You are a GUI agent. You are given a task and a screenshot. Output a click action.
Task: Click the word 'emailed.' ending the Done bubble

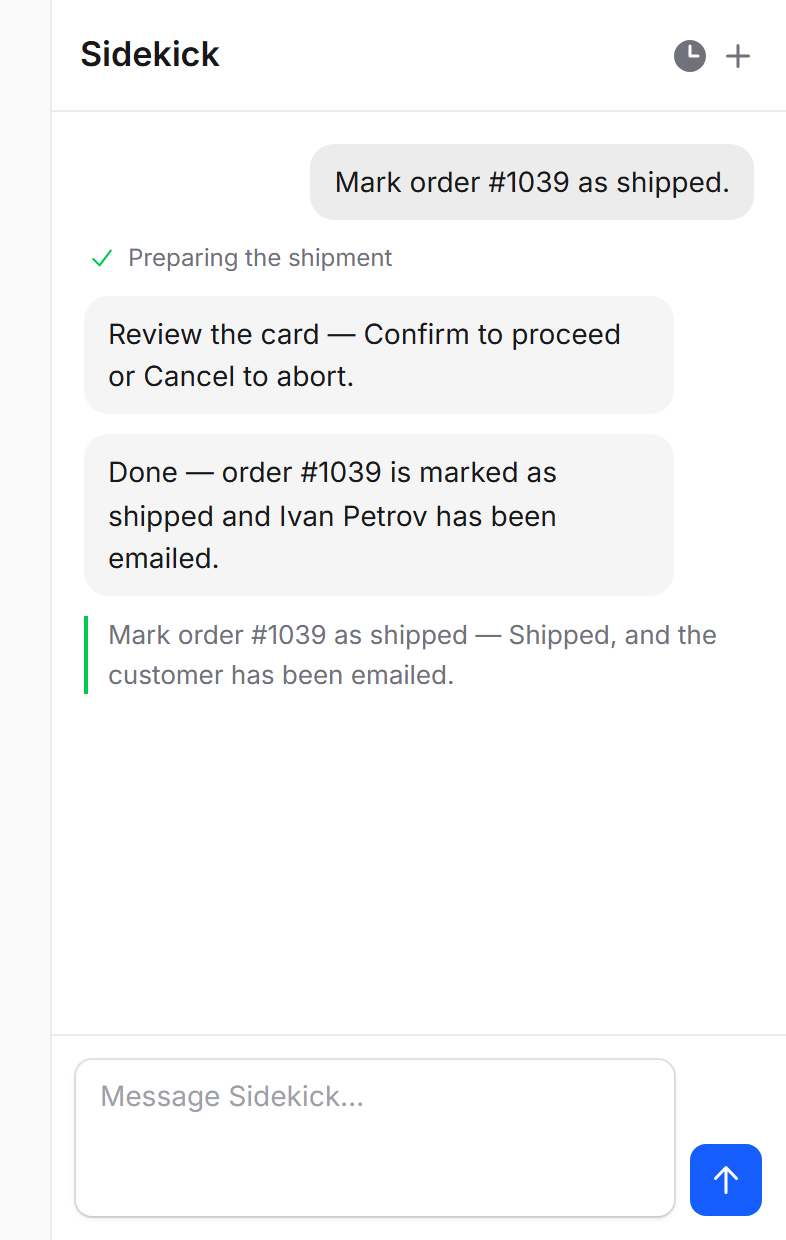click(x=164, y=559)
